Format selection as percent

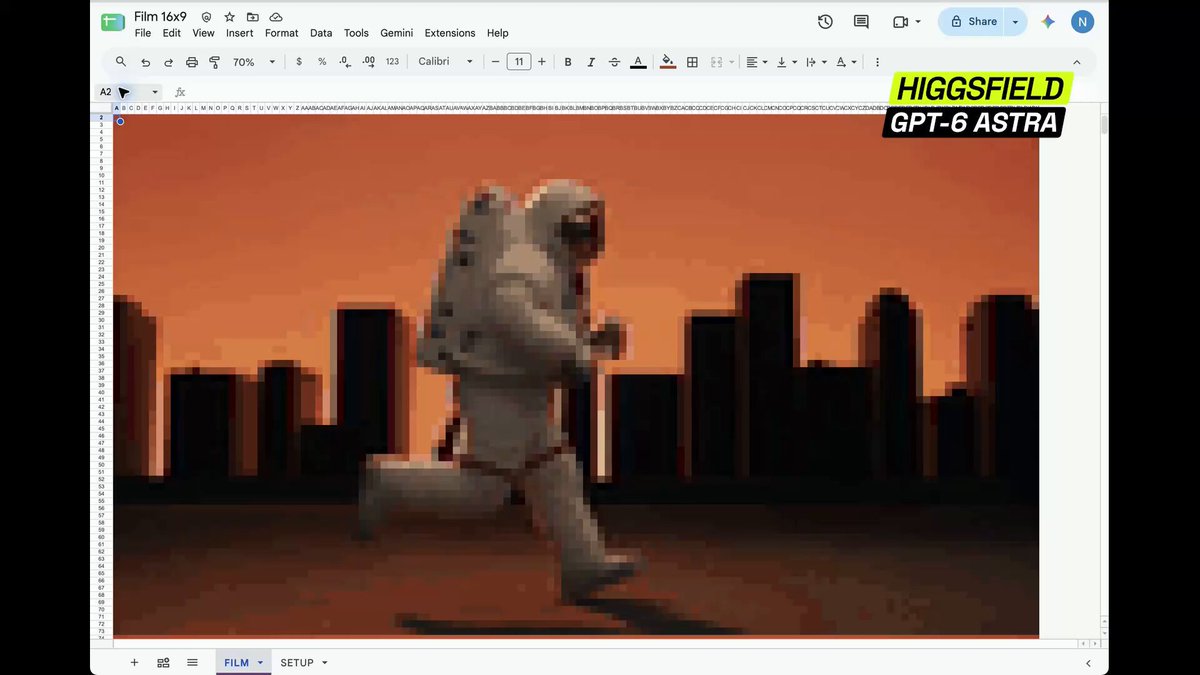(x=322, y=62)
